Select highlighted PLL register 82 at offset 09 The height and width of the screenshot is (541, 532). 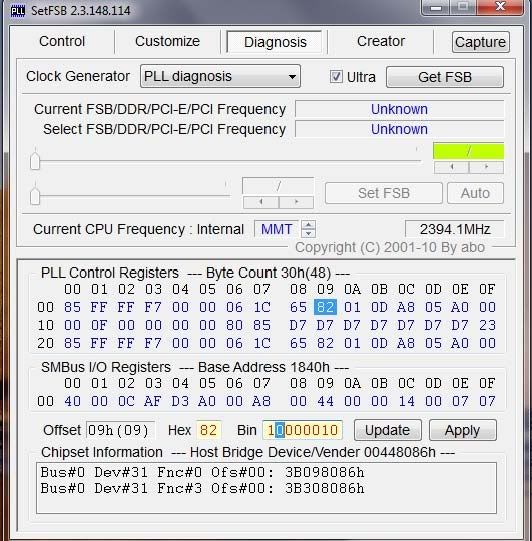325,307
